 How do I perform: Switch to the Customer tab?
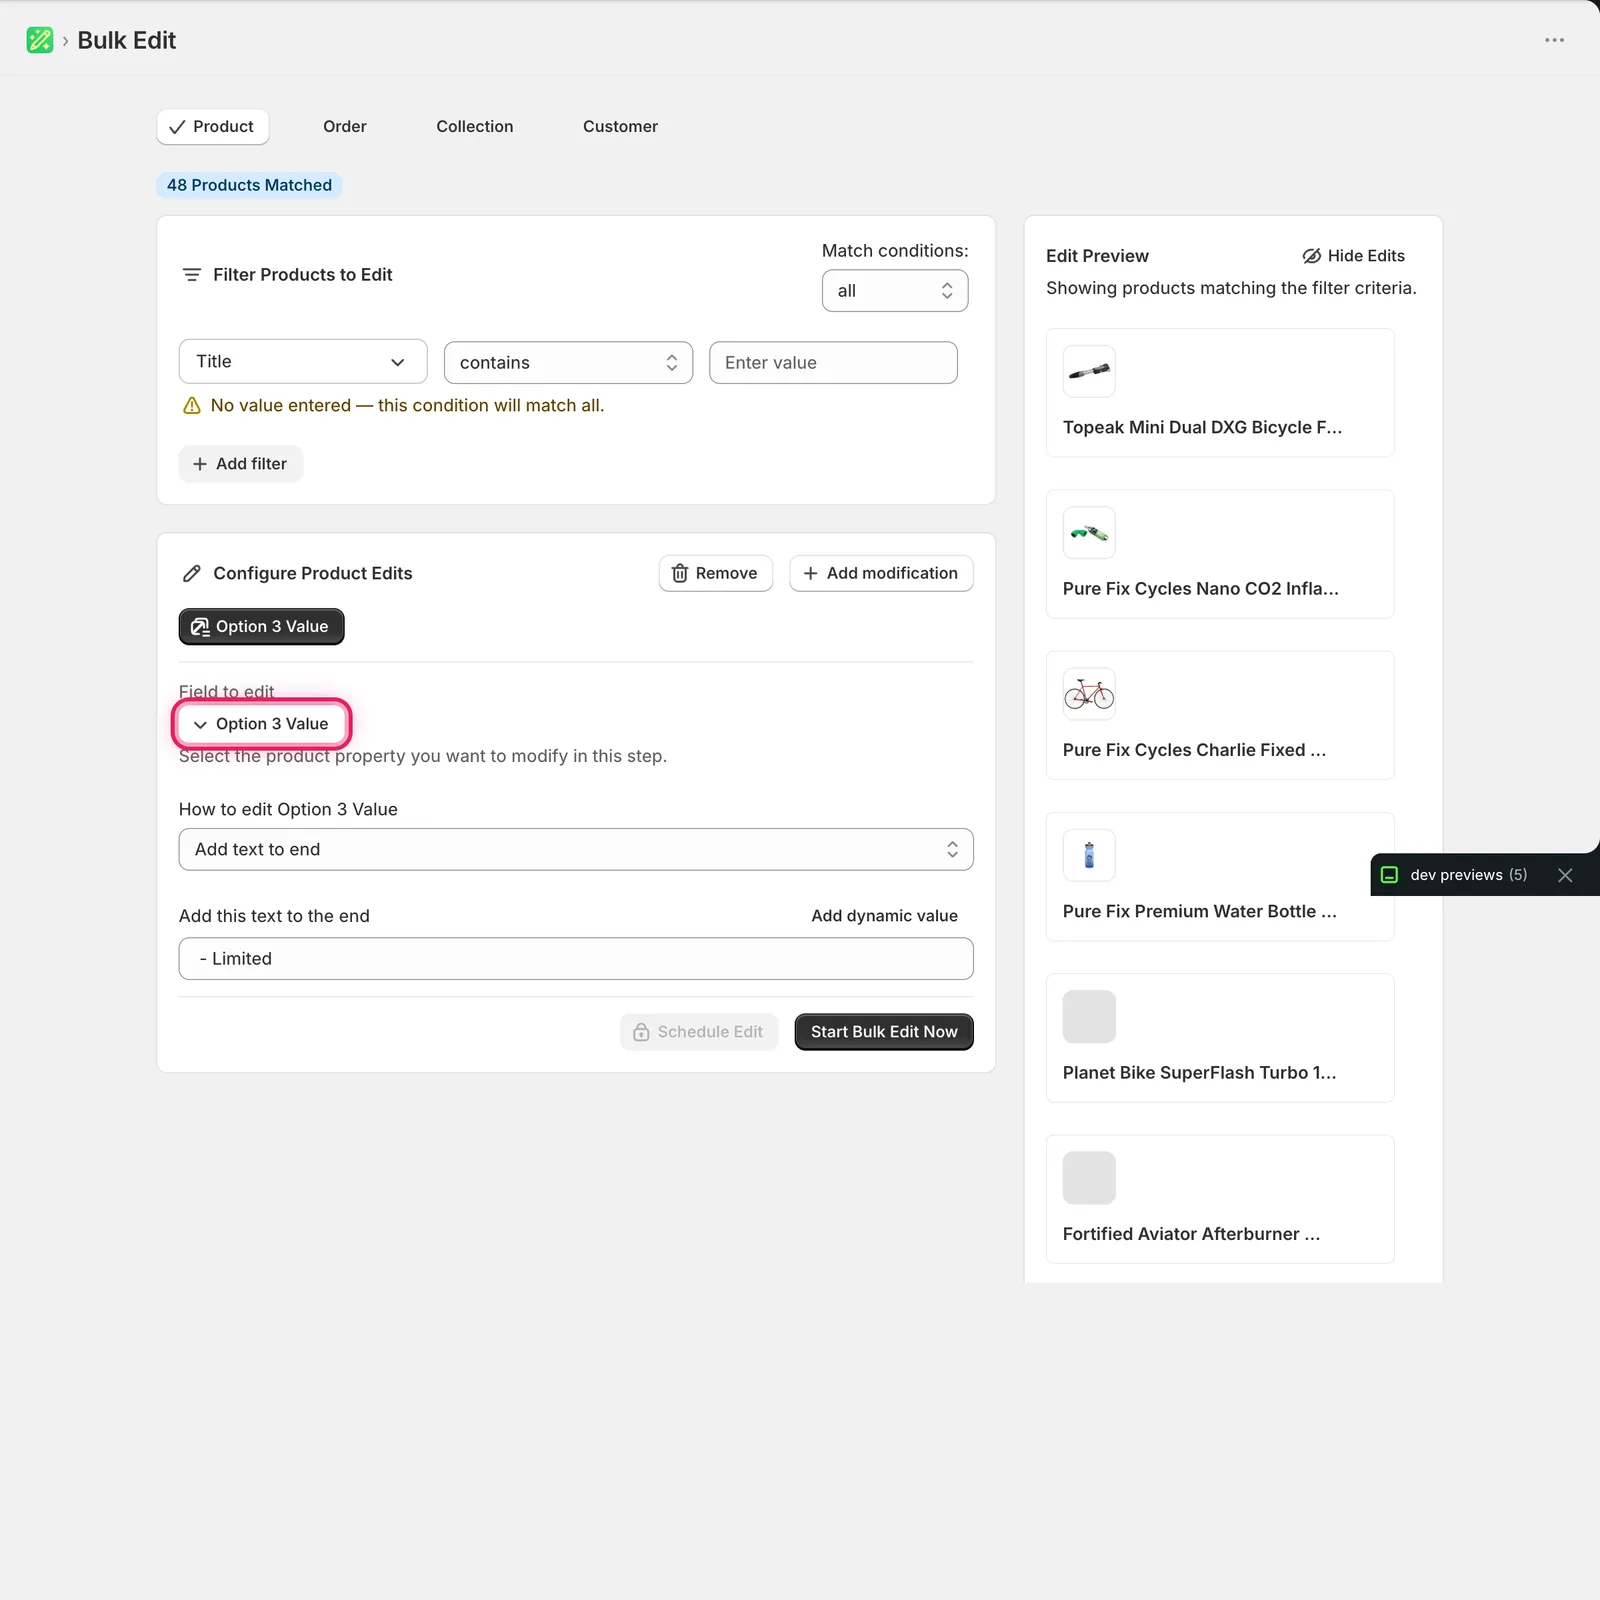click(x=620, y=127)
